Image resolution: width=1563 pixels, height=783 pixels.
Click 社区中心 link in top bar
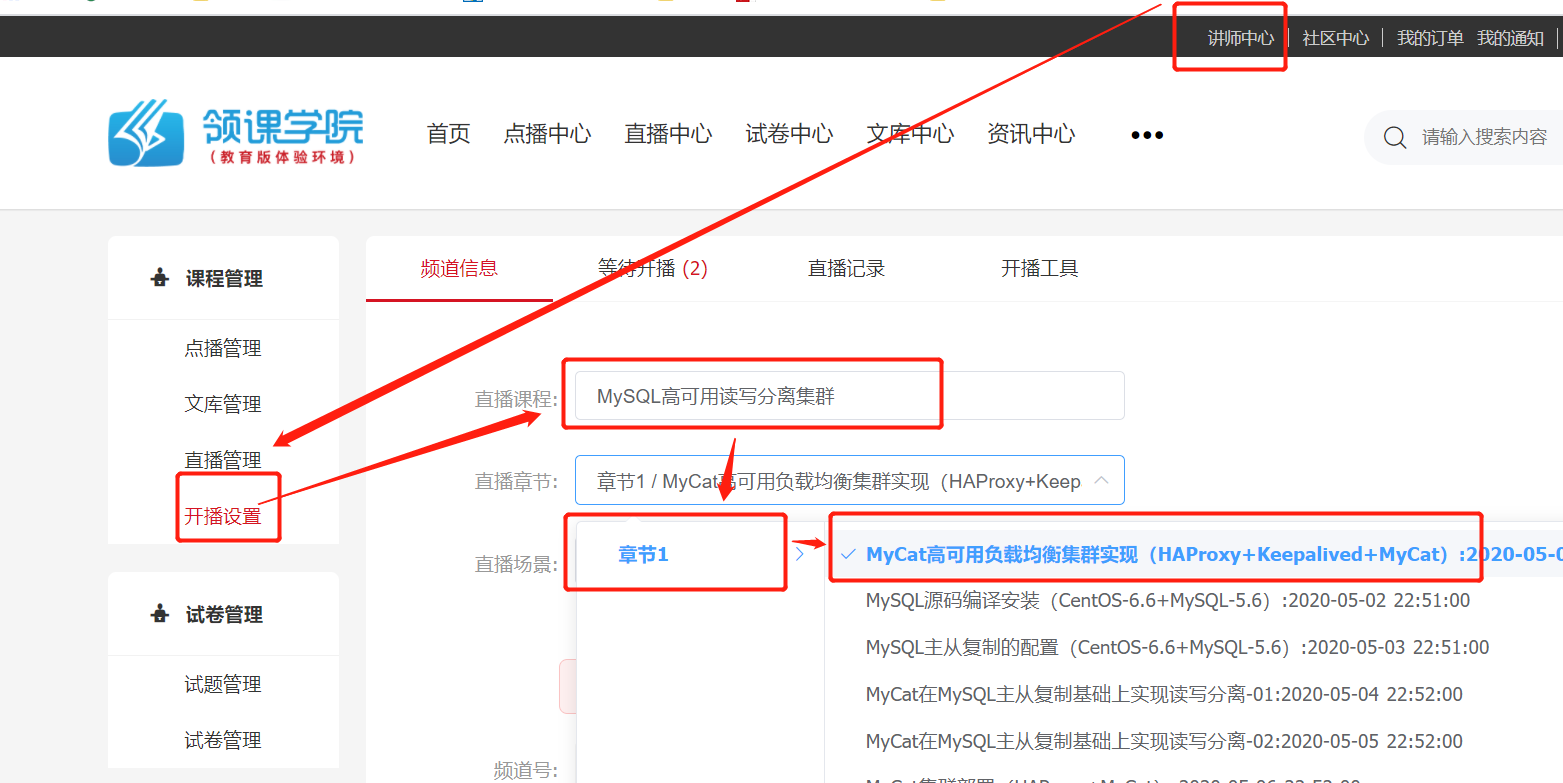point(1335,38)
